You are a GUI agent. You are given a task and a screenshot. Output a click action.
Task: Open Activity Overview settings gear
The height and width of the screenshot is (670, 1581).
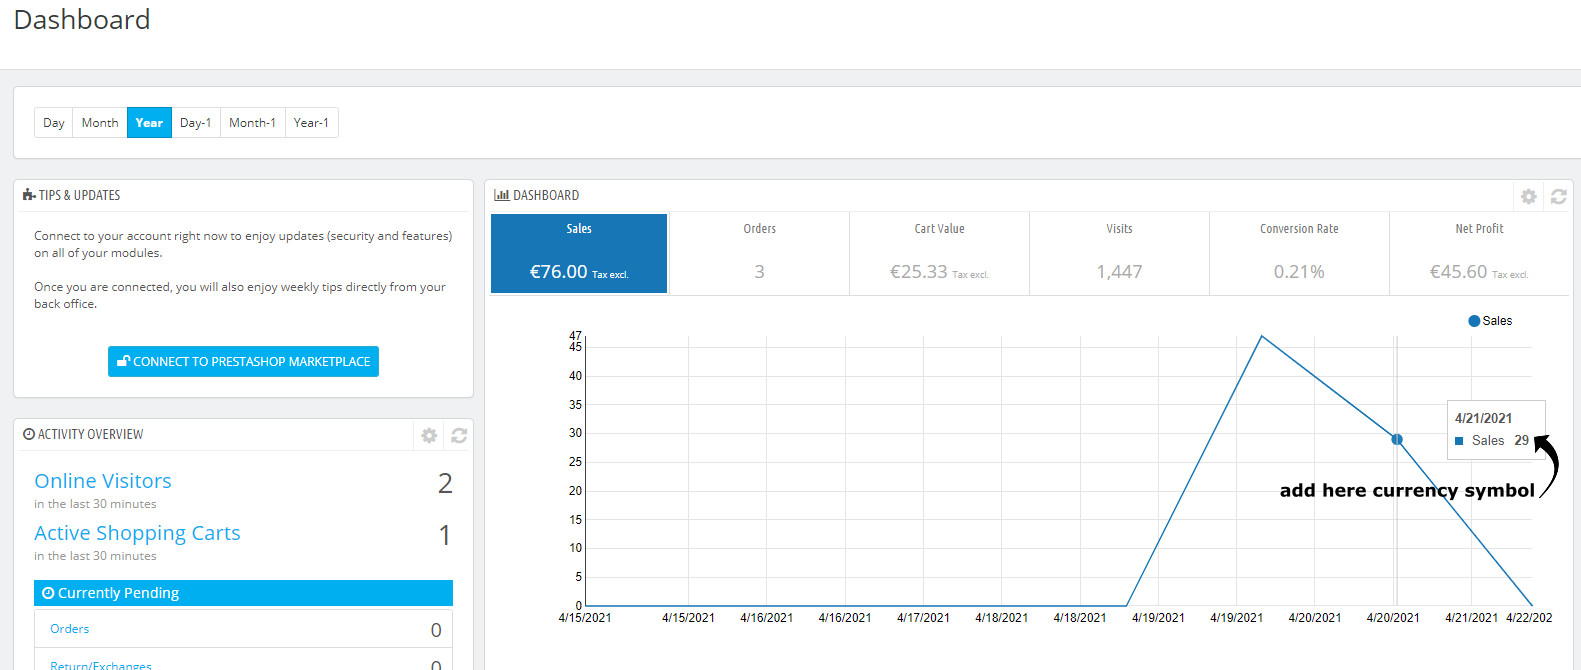click(x=429, y=435)
